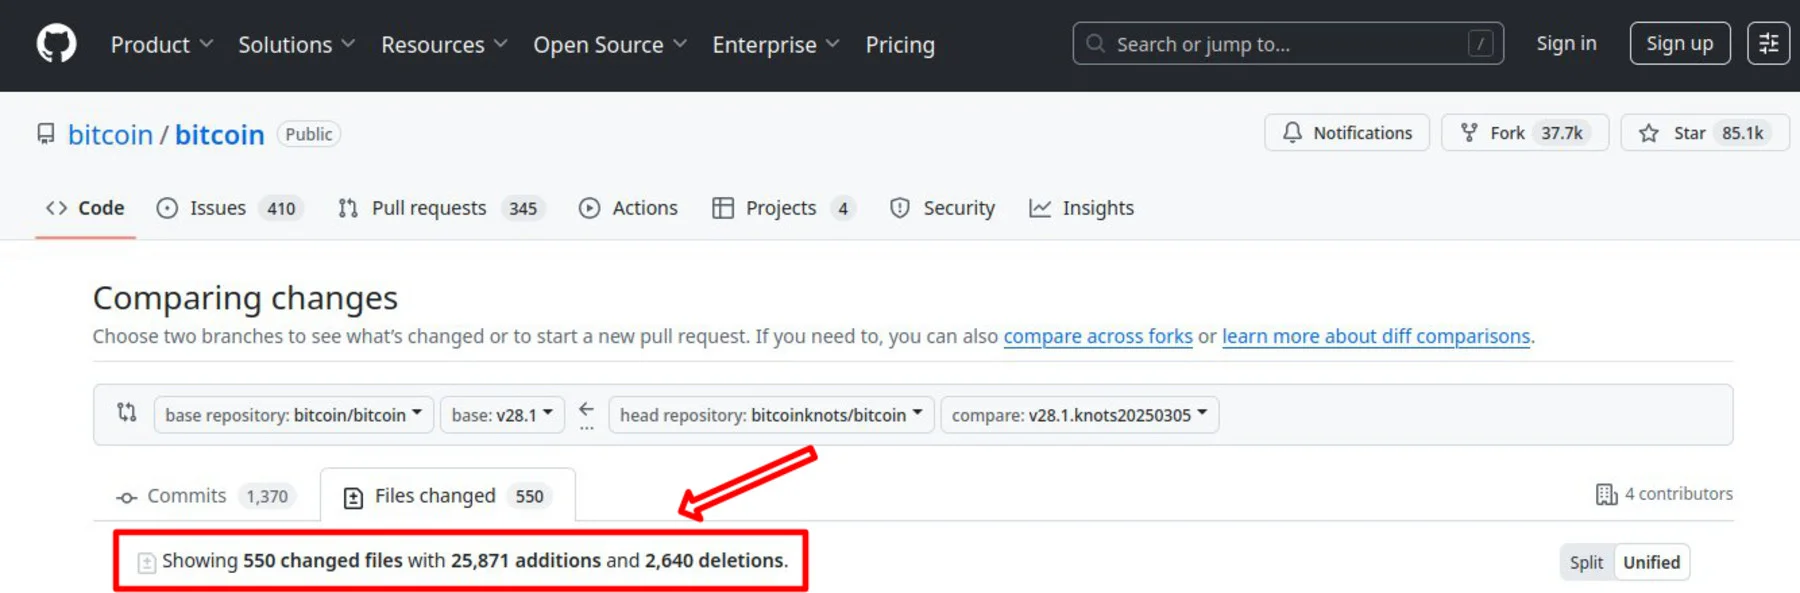Fork the bitcoin repository
The width and height of the screenshot is (1800, 593).
[x=1523, y=133]
